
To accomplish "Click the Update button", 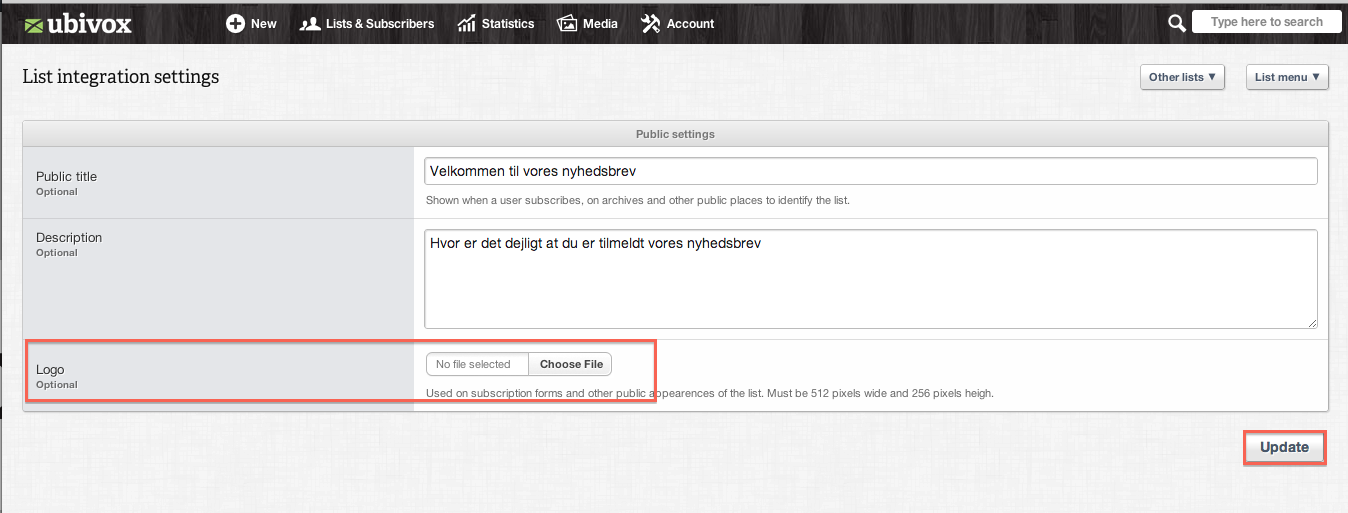I will point(1284,447).
